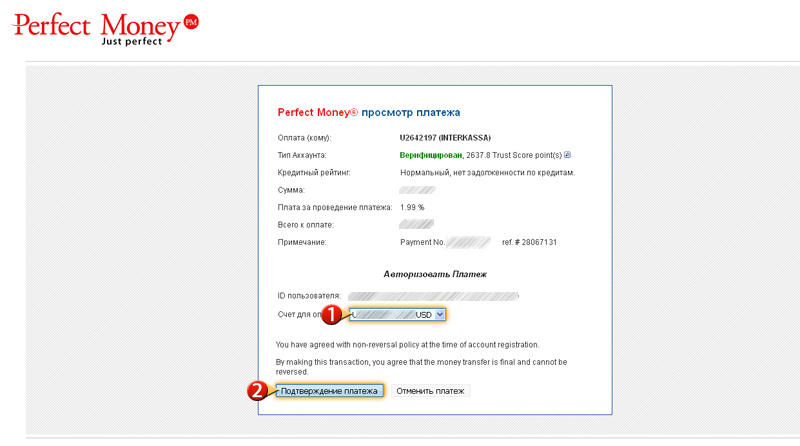The image size is (800, 446).
Task: Open the Trust Score info icon
Action: click(x=567, y=155)
